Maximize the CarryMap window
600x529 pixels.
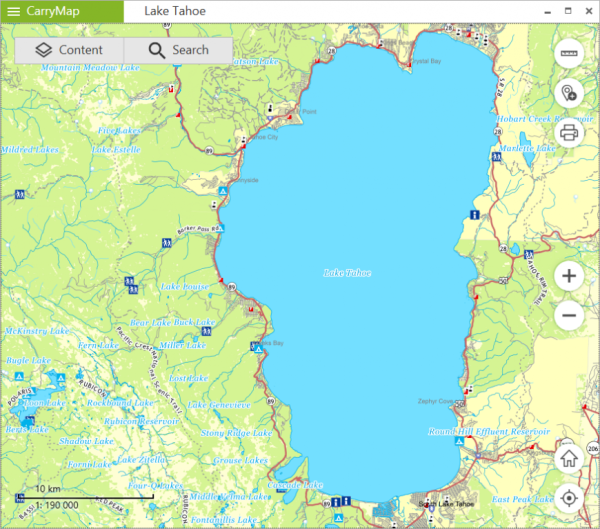(x=568, y=11)
